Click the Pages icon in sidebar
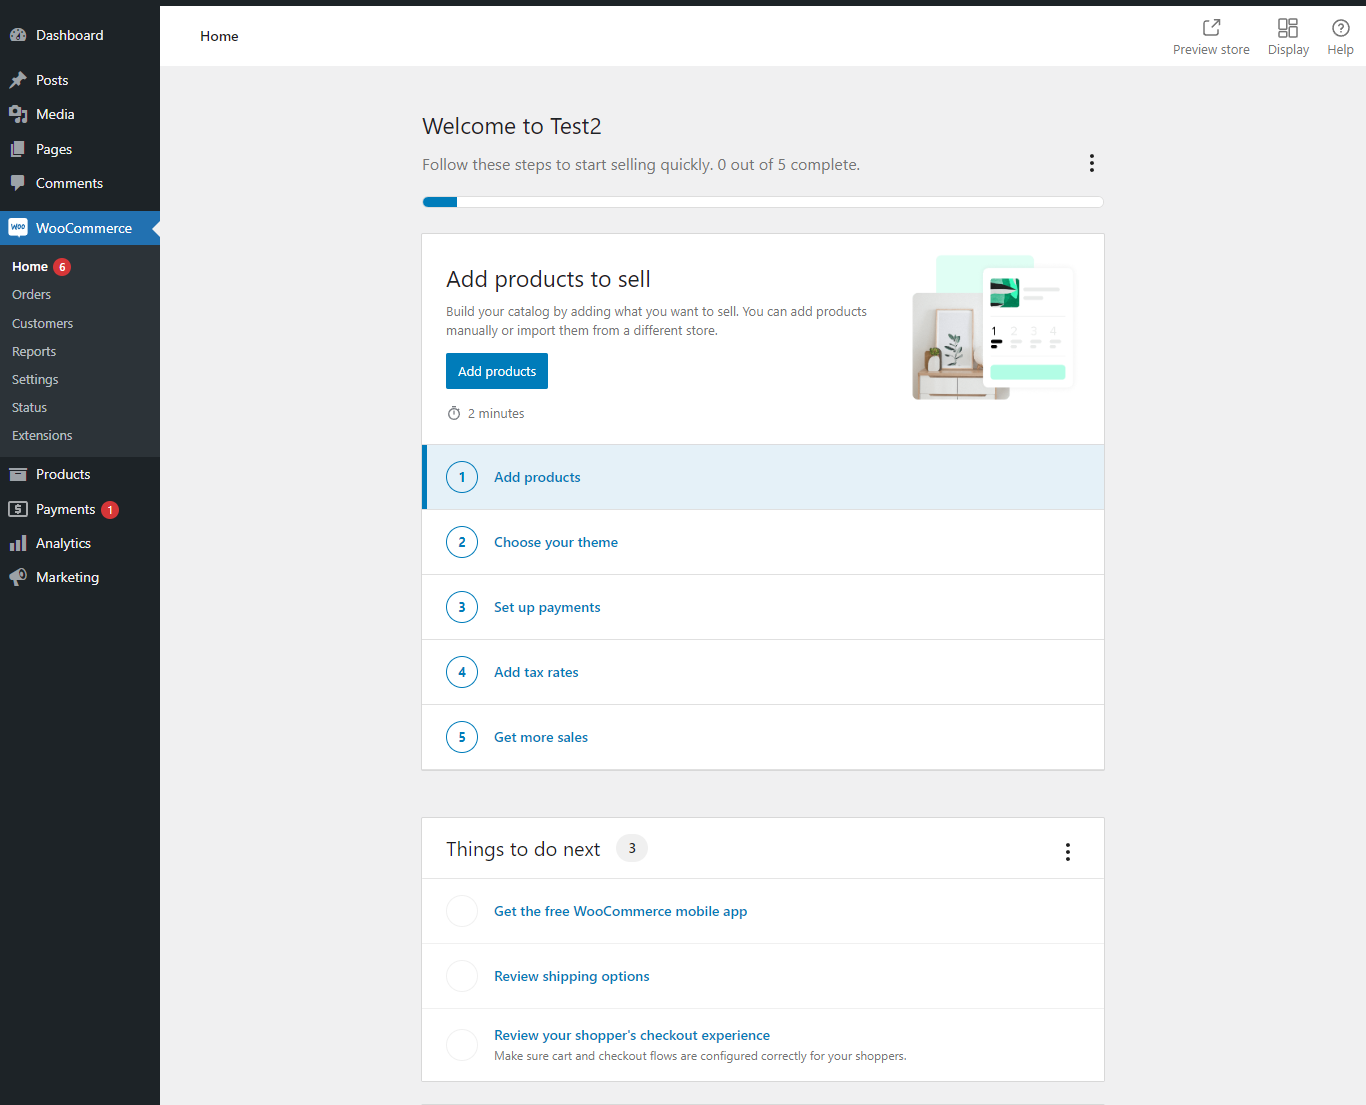Viewport: 1366px width, 1105px height. click(x=18, y=149)
